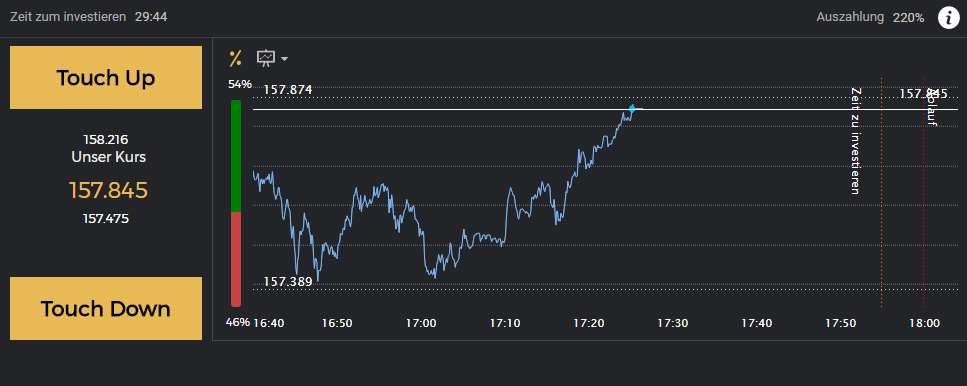Click the Touch Up button
This screenshot has height=386, width=967.
tap(106, 78)
